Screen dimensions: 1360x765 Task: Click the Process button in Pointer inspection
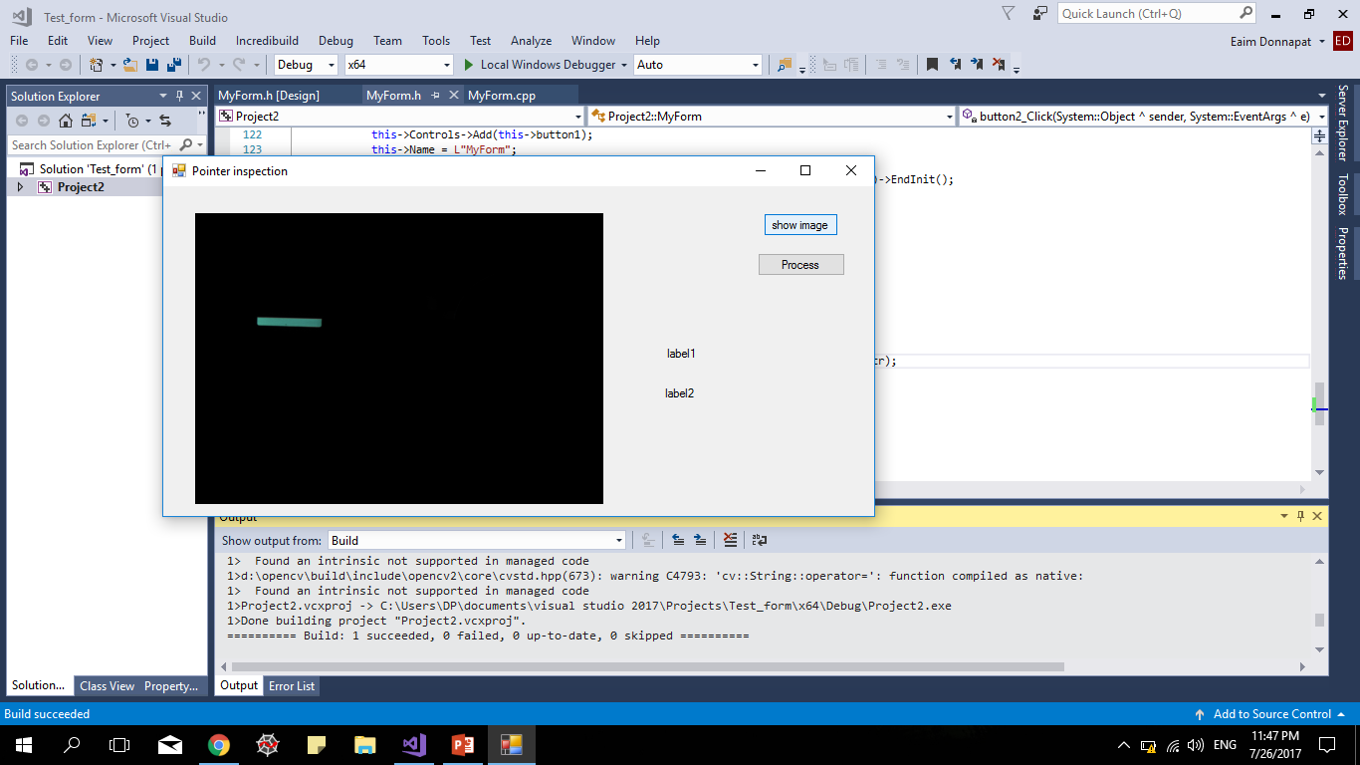click(x=801, y=264)
